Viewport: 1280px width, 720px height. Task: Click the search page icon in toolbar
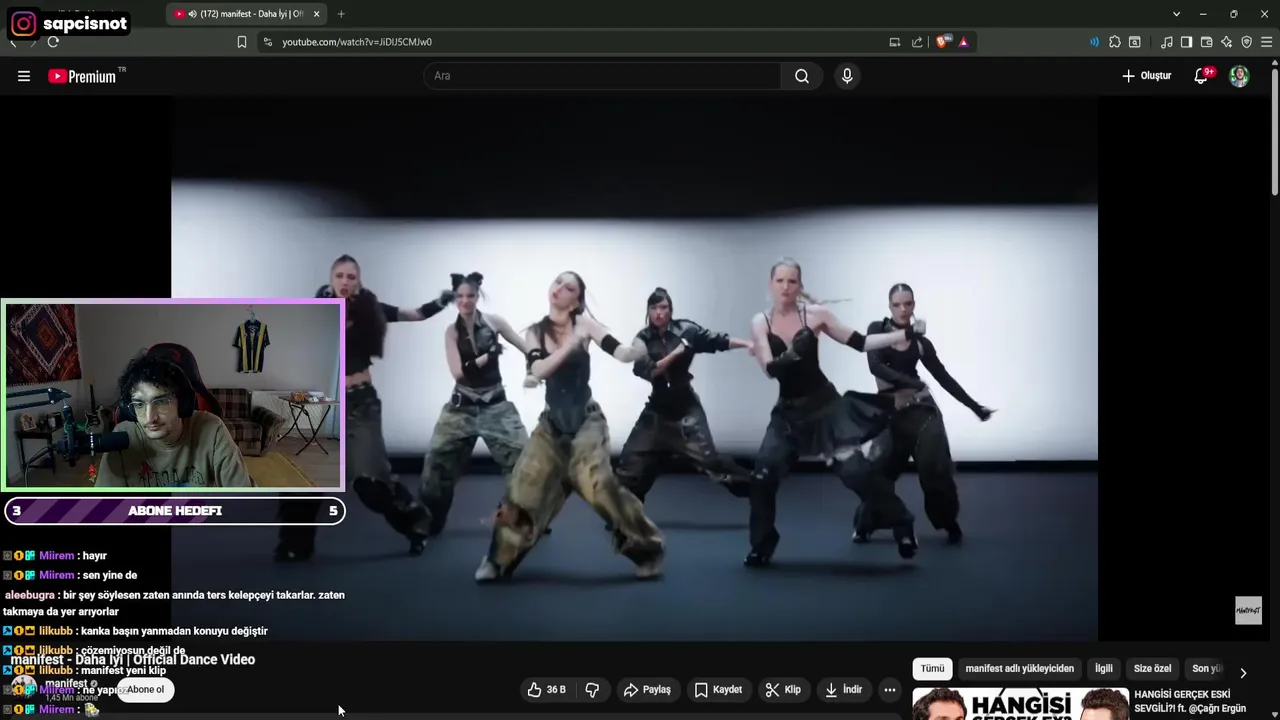(1135, 42)
